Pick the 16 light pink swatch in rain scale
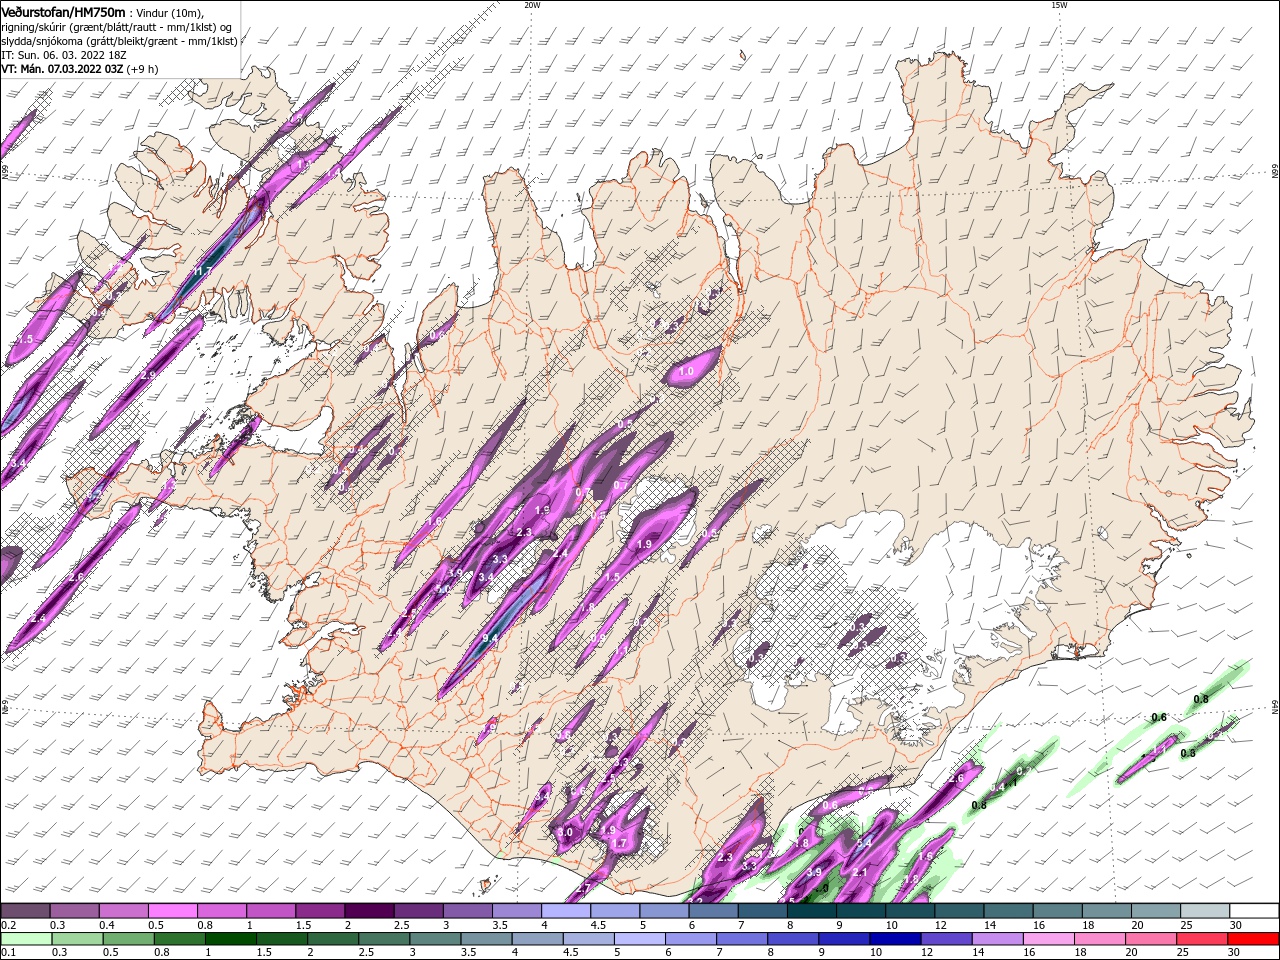Image resolution: width=1280 pixels, height=960 pixels. 1047,939
